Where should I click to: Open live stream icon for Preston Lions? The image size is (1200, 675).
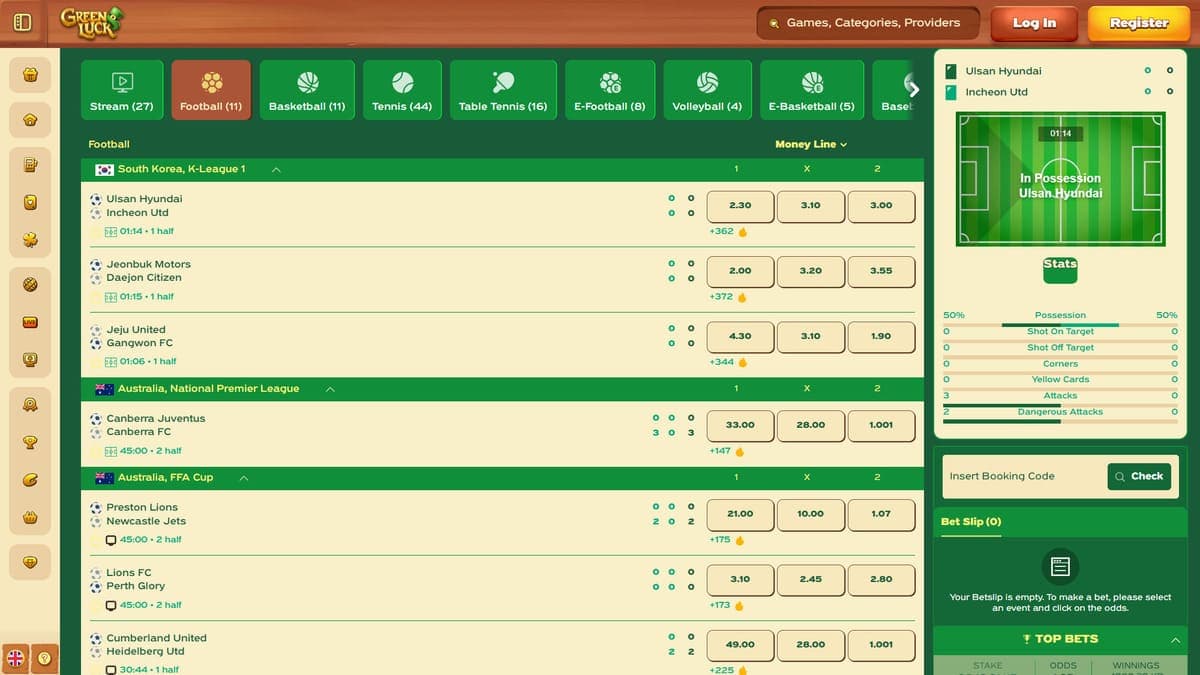click(x=111, y=540)
